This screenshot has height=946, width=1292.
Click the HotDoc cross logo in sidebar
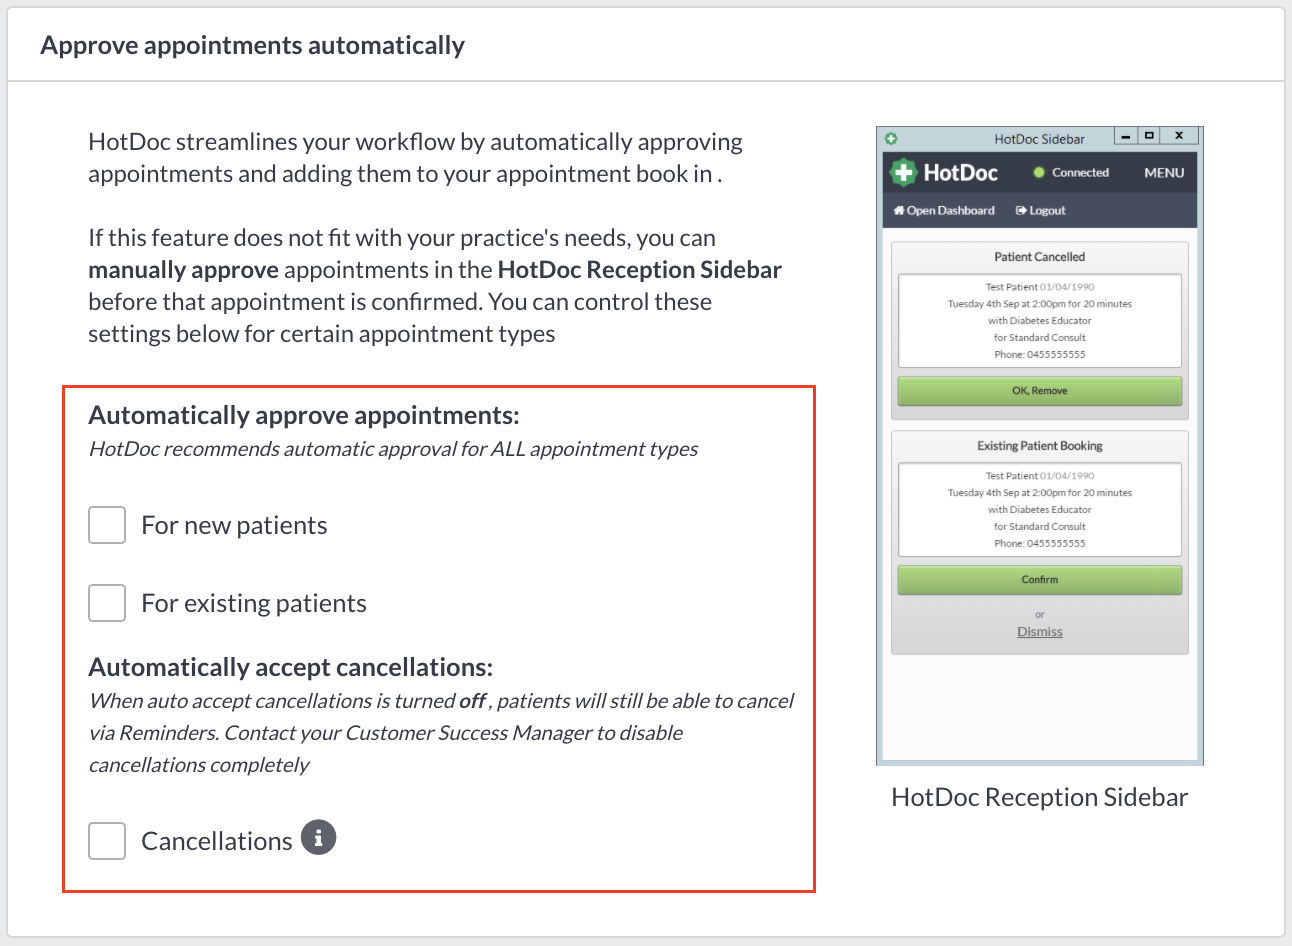[x=903, y=172]
